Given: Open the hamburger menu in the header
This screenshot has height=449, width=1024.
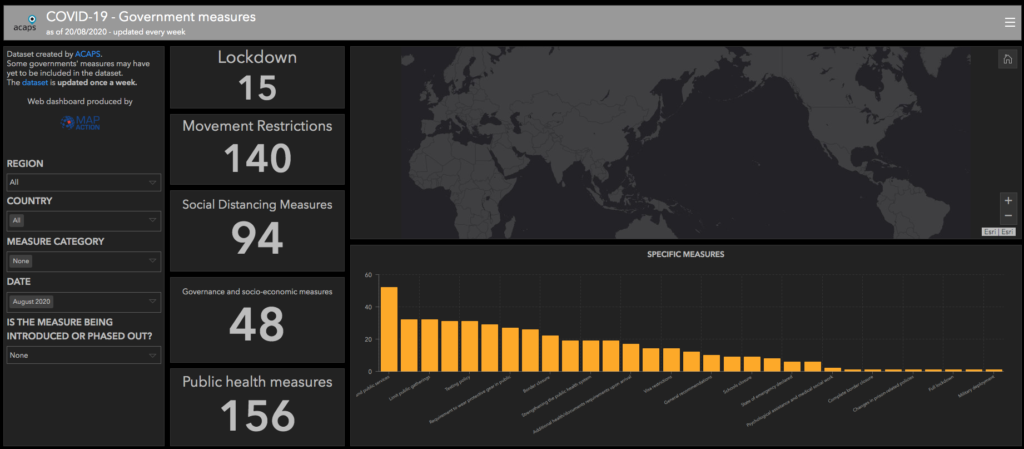Looking at the screenshot, I should (x=1009, y=22).
